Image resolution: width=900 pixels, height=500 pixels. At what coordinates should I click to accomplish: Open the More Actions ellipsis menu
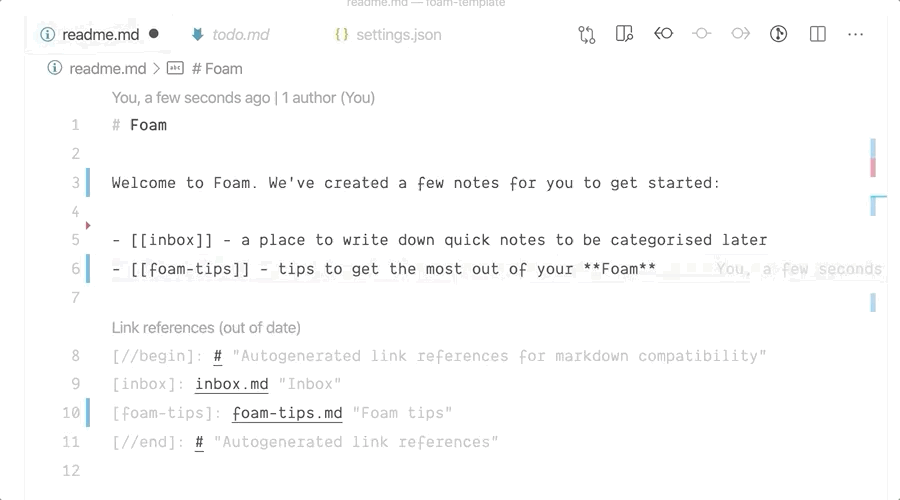click(855, 34)
